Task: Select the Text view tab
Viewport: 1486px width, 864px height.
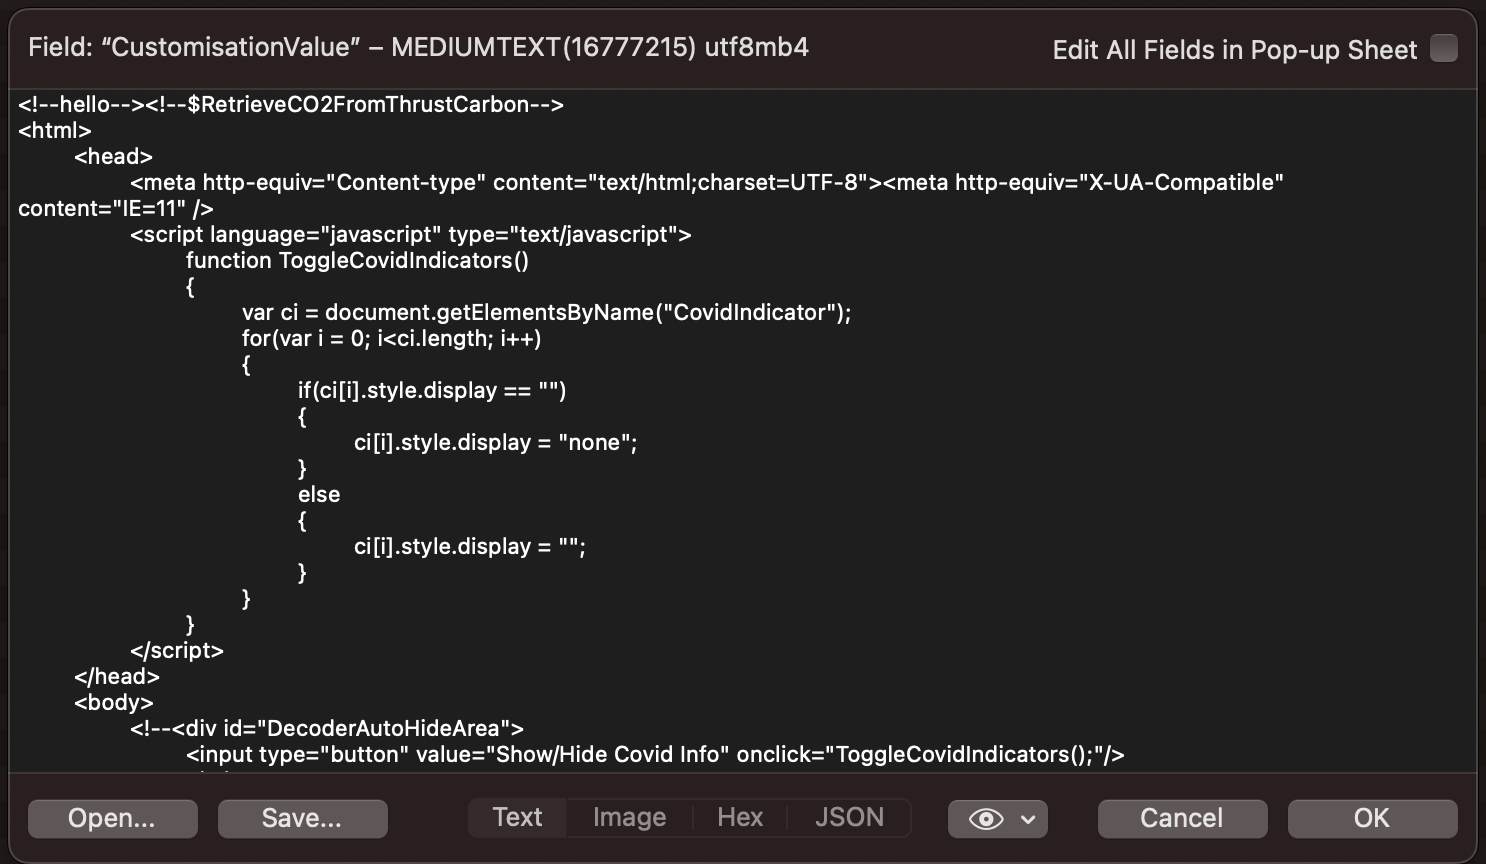Action: coord(516,817)
